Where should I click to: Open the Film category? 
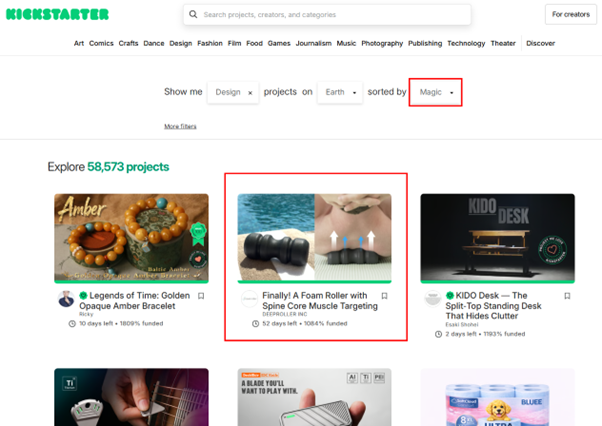click(x=234, y=43)
